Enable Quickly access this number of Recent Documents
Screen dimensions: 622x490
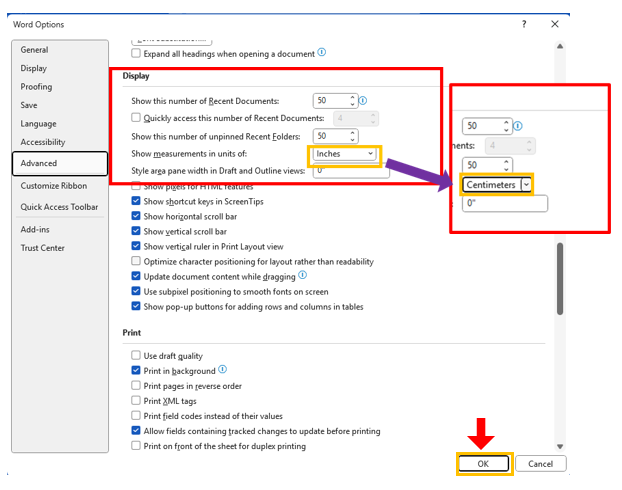[x=137, y=118]
